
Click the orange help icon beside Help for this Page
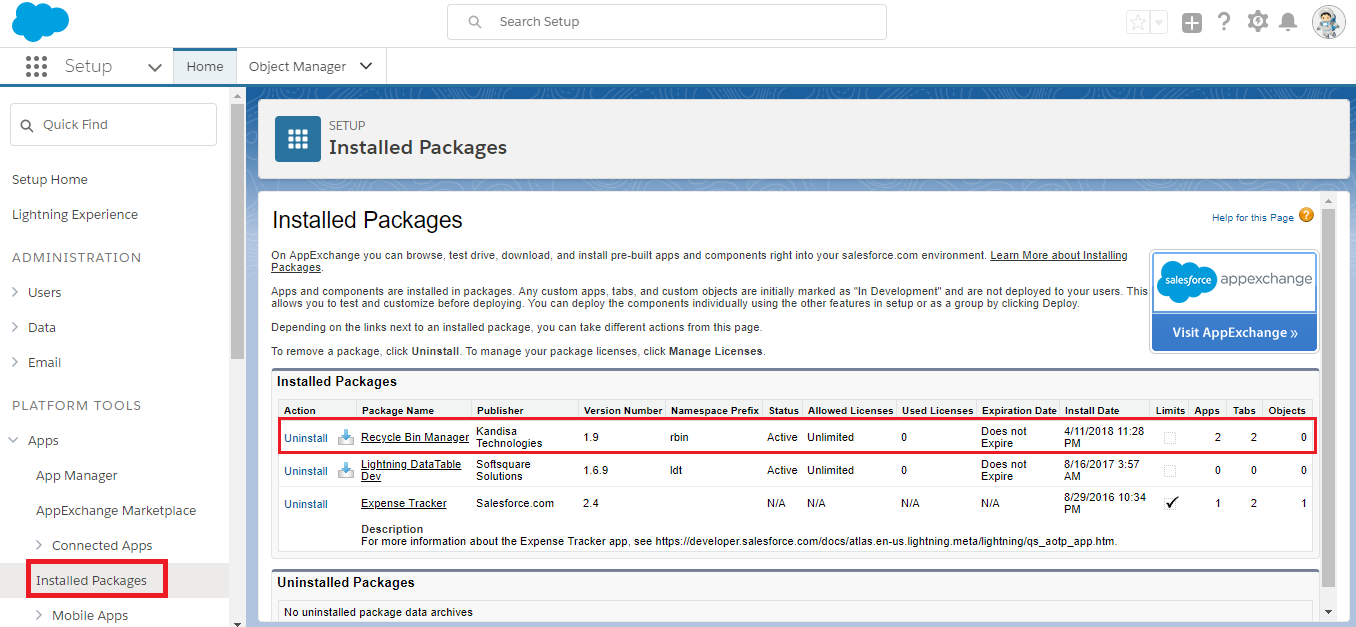(1306, 215)
